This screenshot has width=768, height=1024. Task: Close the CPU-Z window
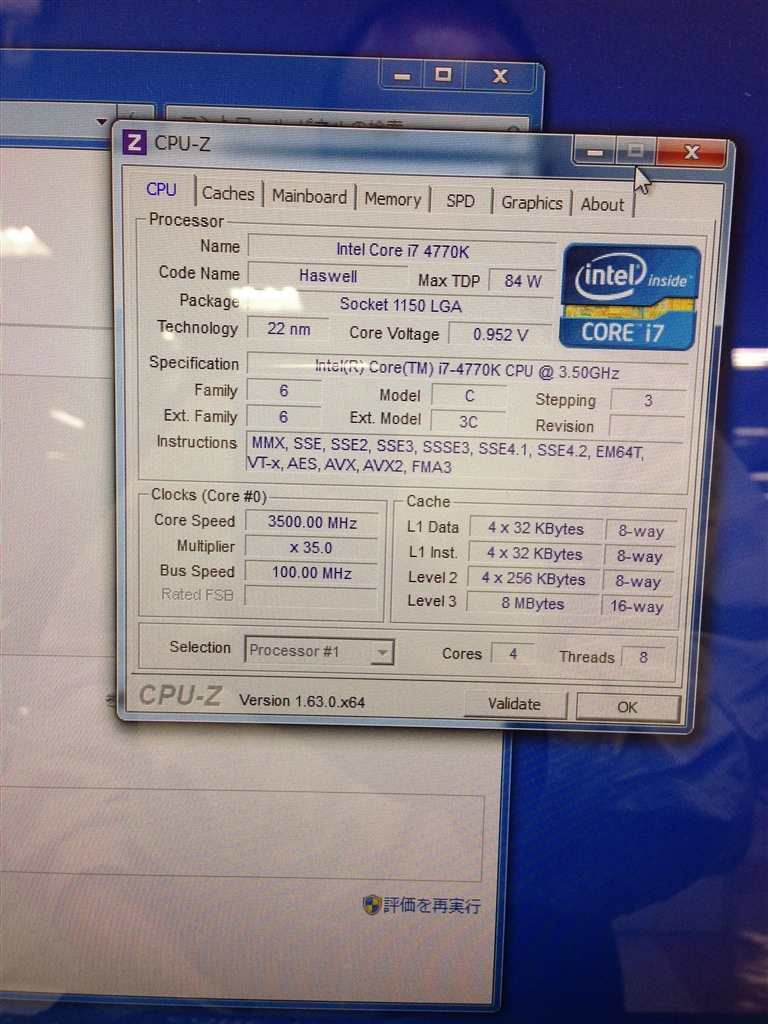692,153
